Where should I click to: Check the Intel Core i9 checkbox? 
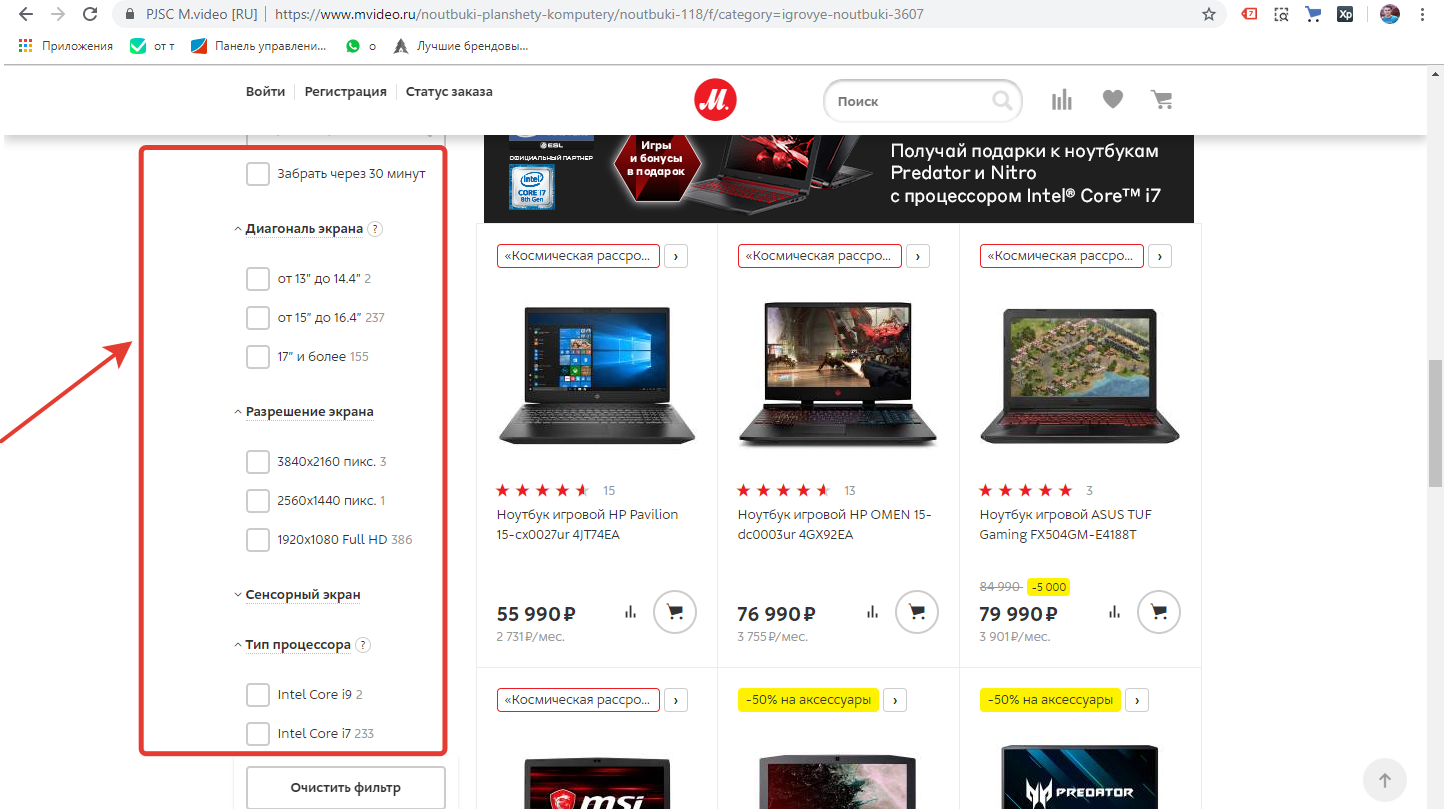point(258,695)
